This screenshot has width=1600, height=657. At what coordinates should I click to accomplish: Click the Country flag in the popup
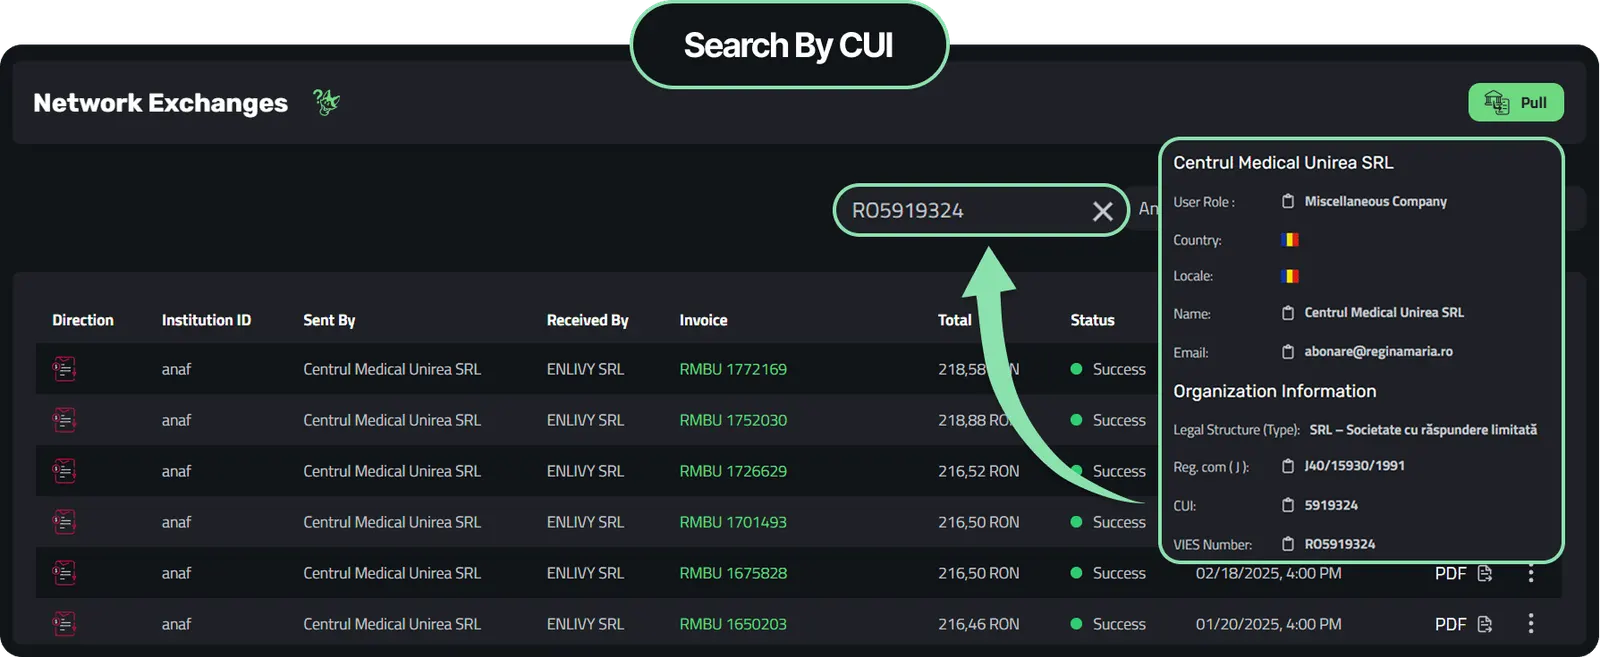pyautogui.click(x=1290, y=240)
